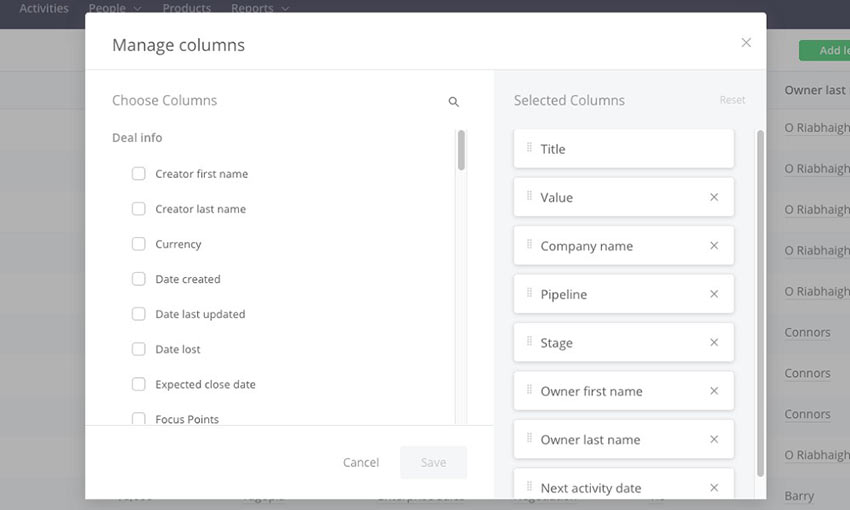
Task: Remove the Pipeline column
Action: pos(714,294)
